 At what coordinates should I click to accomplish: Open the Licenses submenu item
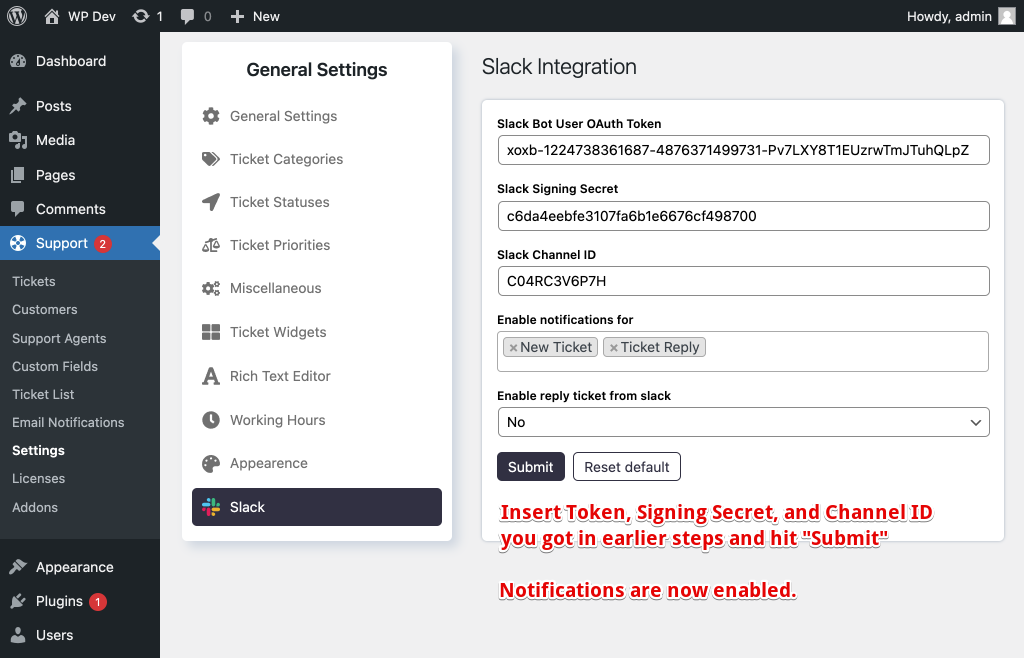click(x=39, y=478)
